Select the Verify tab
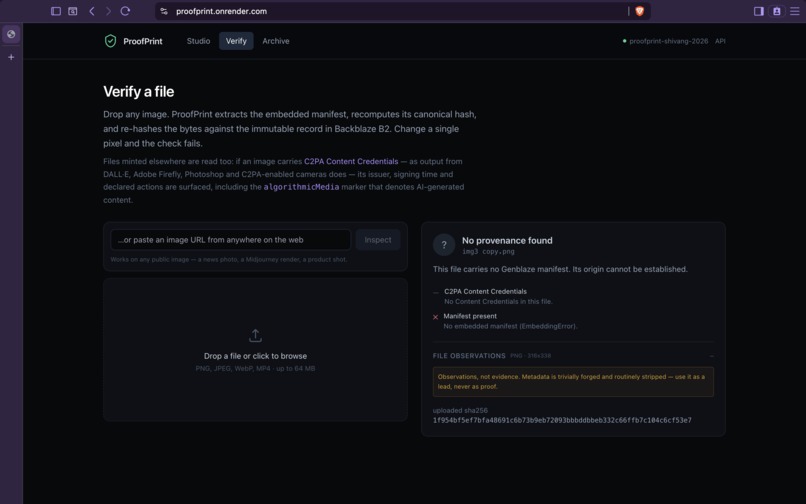 click(236, 41)
